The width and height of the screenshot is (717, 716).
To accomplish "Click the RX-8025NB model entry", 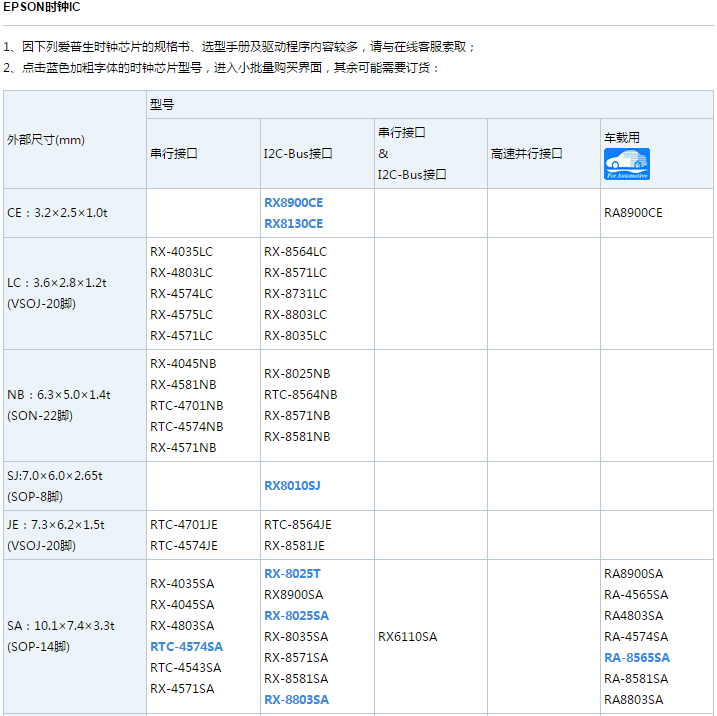I will click(x=297, y=374).
